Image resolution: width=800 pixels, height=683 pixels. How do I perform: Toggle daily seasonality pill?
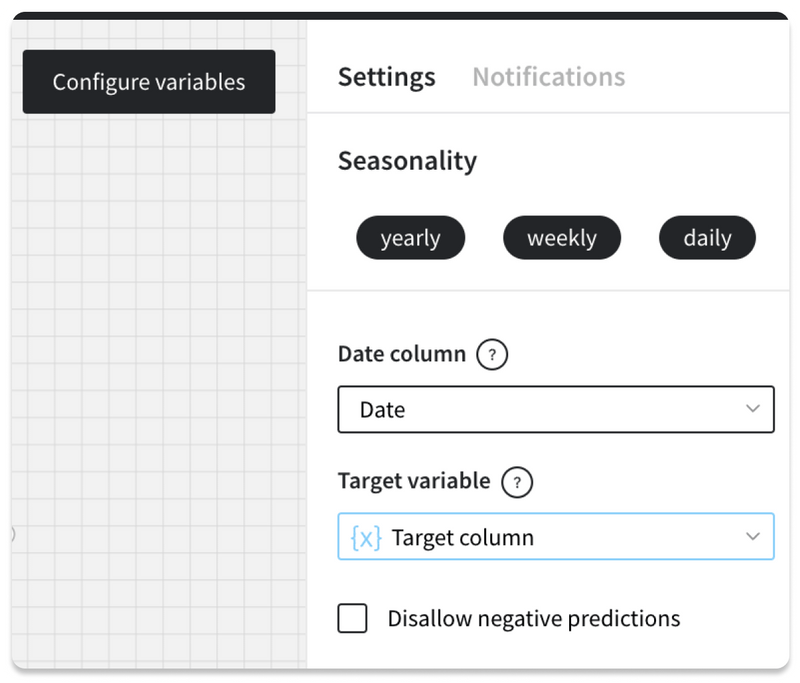coord(707,238)
